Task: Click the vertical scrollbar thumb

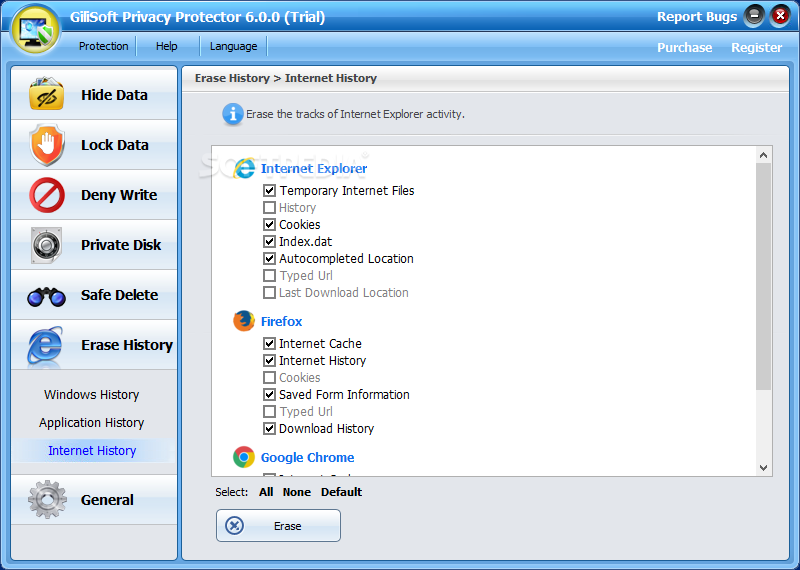Action: point(763,277)
